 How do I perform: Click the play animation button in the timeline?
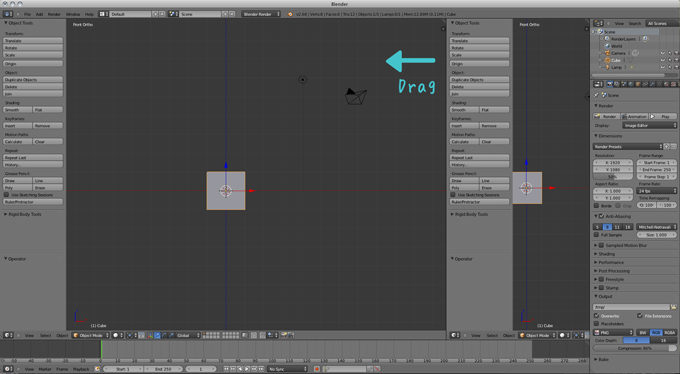coord(247,369)
